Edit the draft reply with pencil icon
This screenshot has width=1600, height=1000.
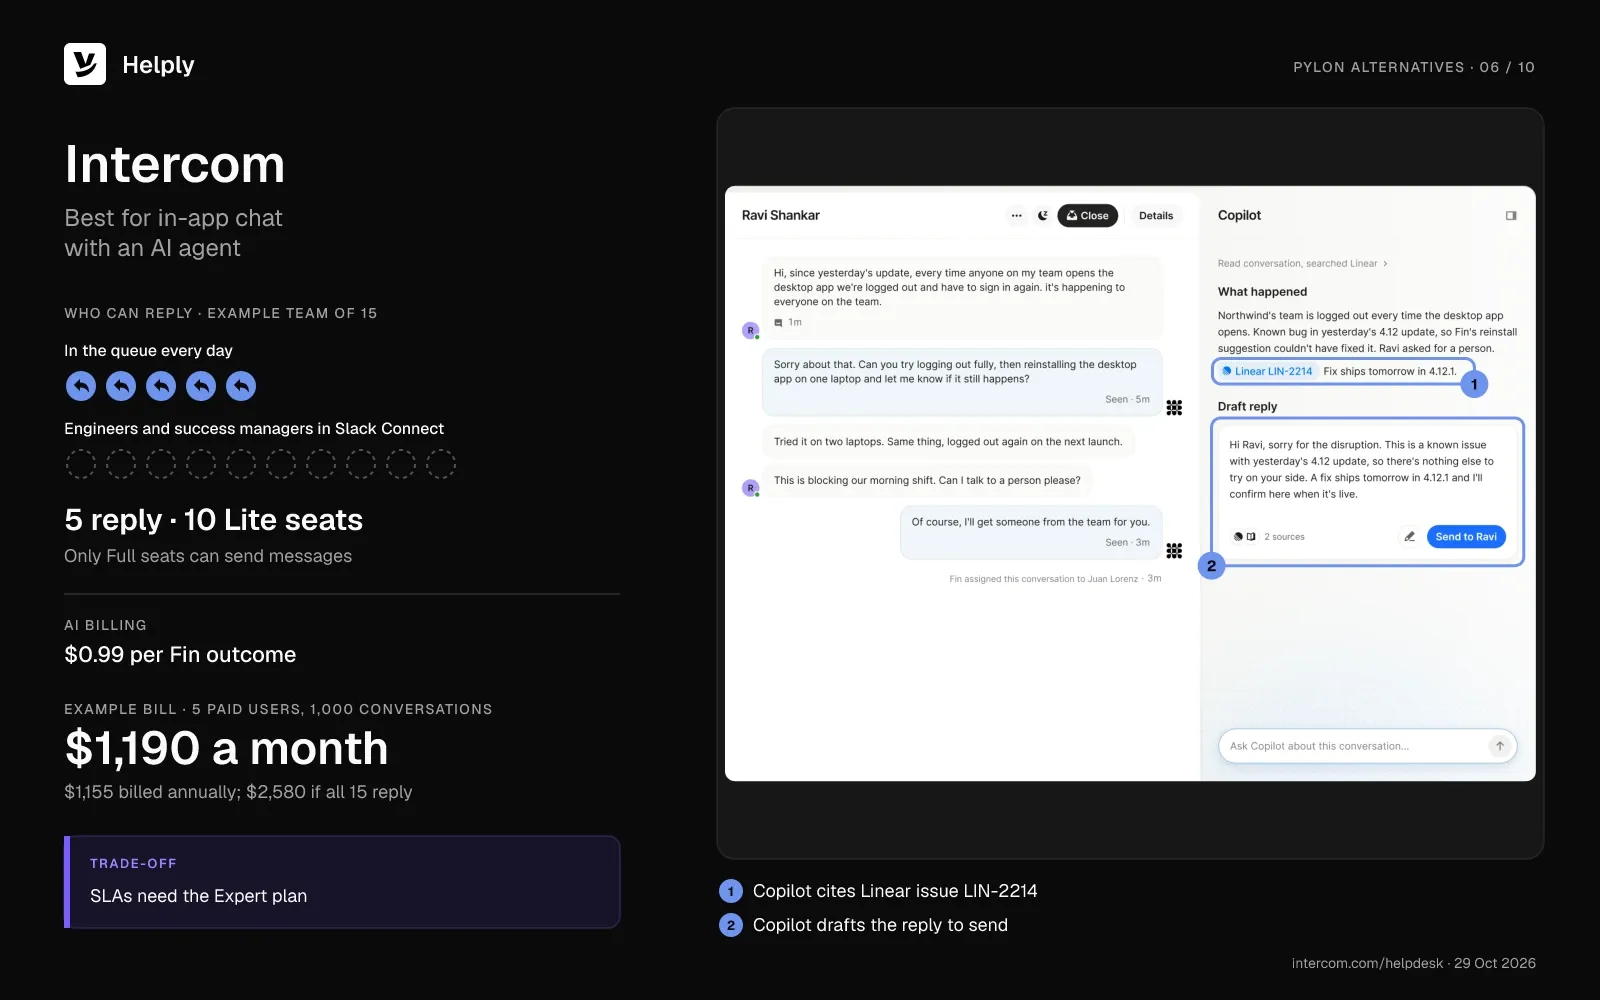[1409, 537]
